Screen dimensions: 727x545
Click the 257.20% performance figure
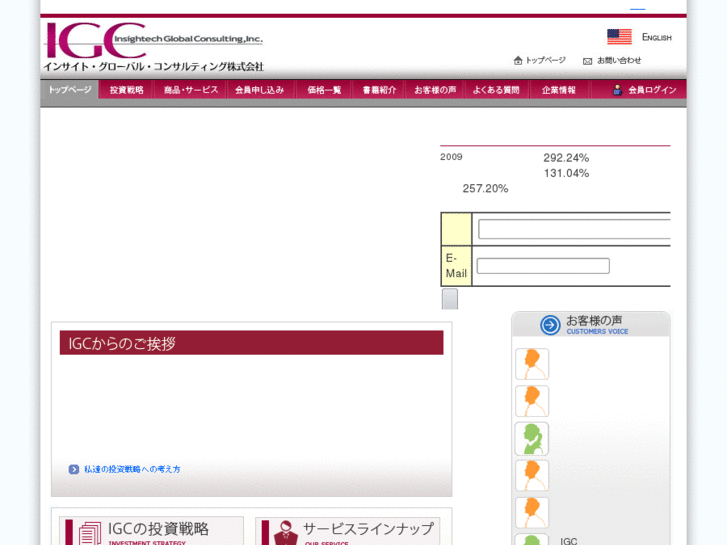pyautogui.click(x=485, y=189)
